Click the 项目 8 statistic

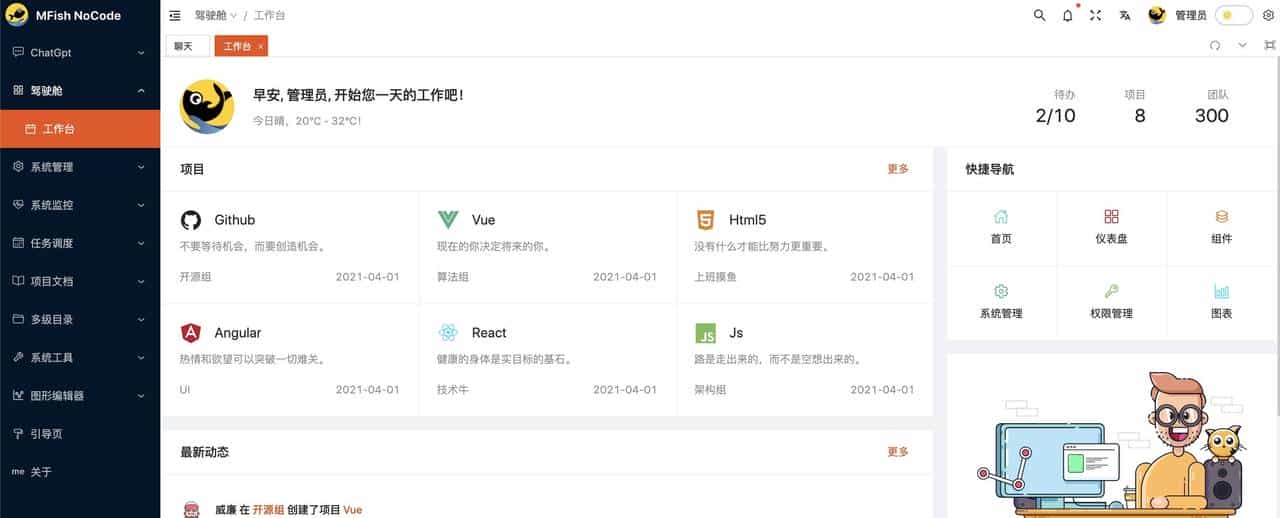coord(1135,106)
